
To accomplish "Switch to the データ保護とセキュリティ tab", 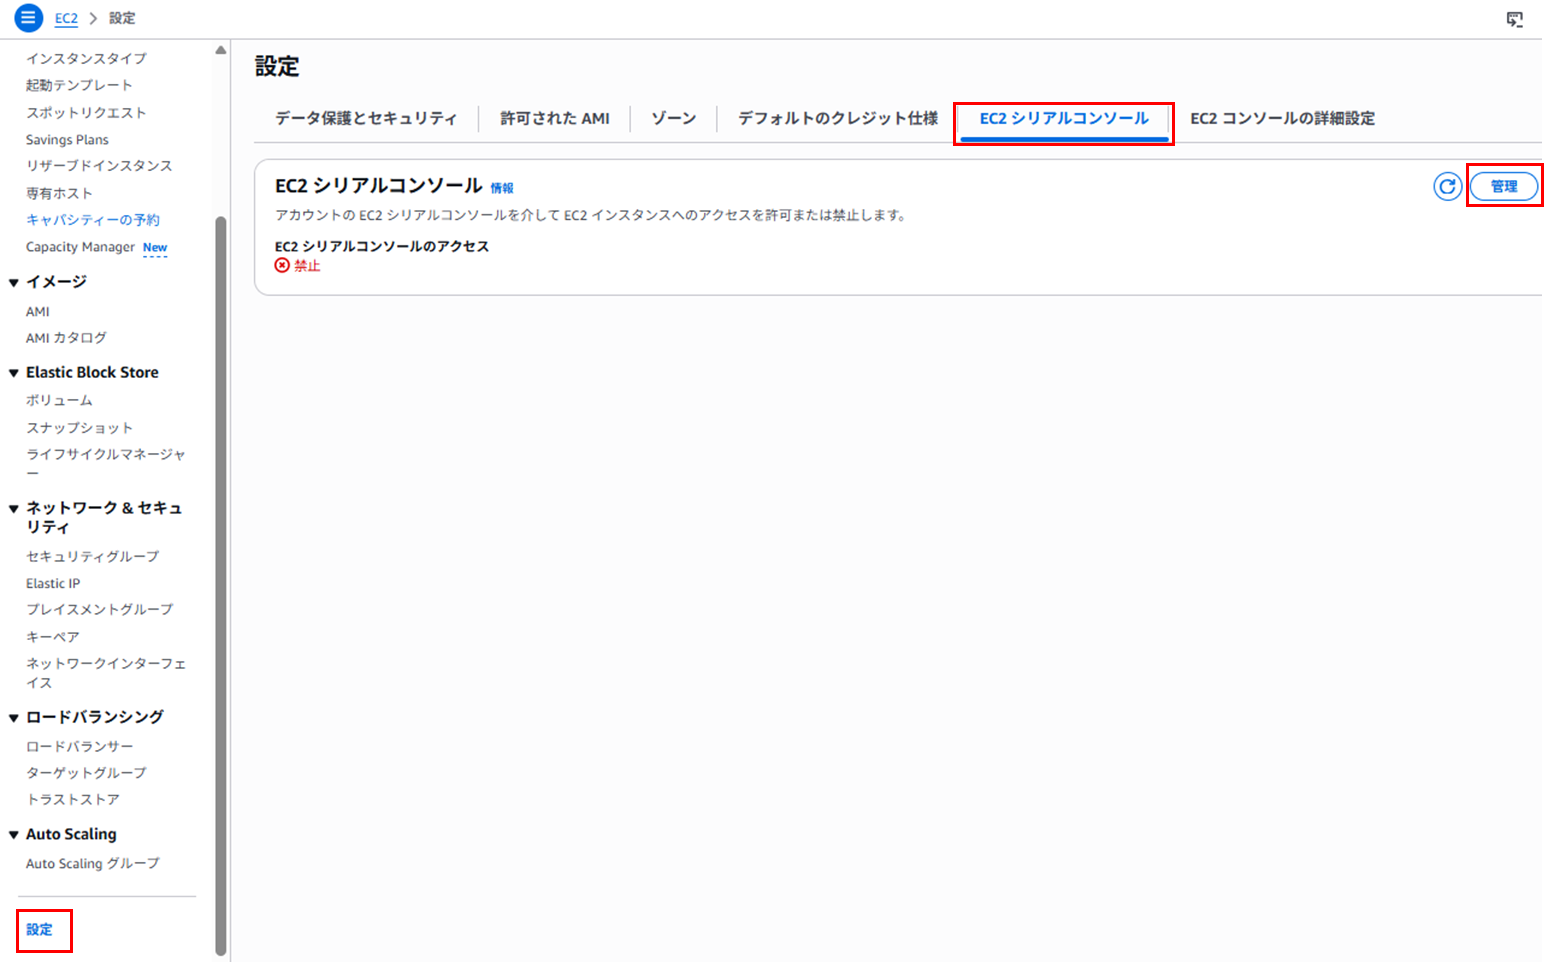I will 366,118.
